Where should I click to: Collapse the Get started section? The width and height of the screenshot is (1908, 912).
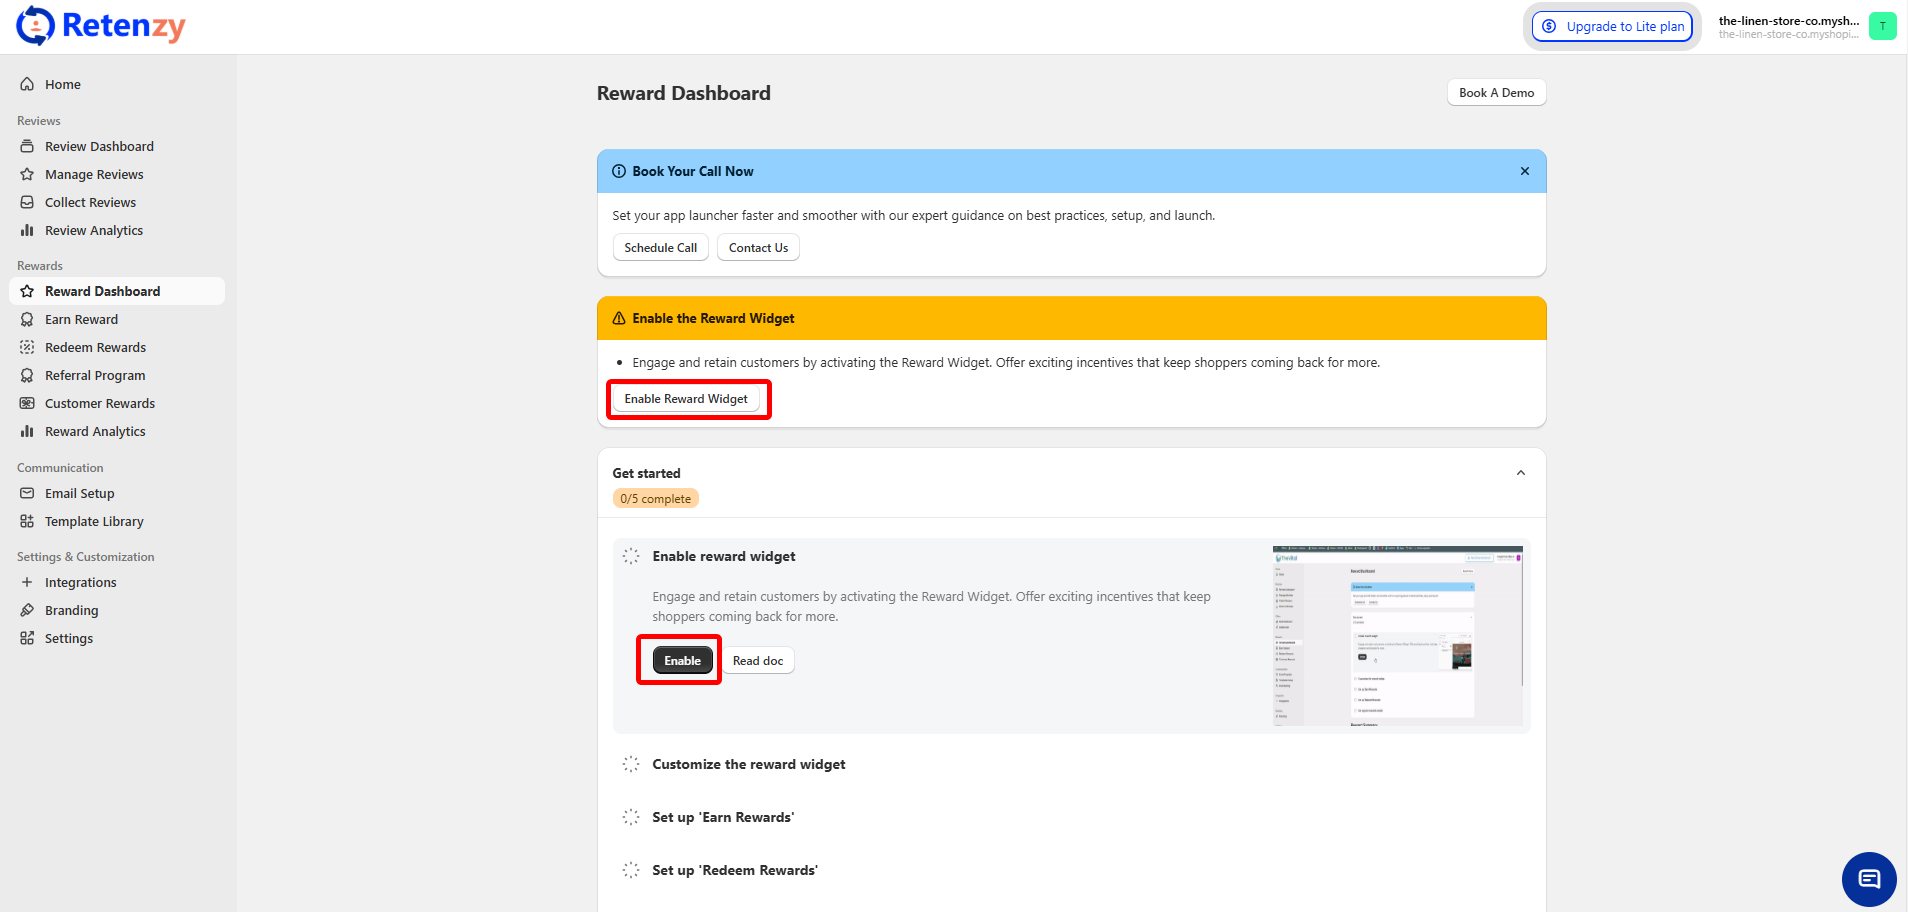1520,474
